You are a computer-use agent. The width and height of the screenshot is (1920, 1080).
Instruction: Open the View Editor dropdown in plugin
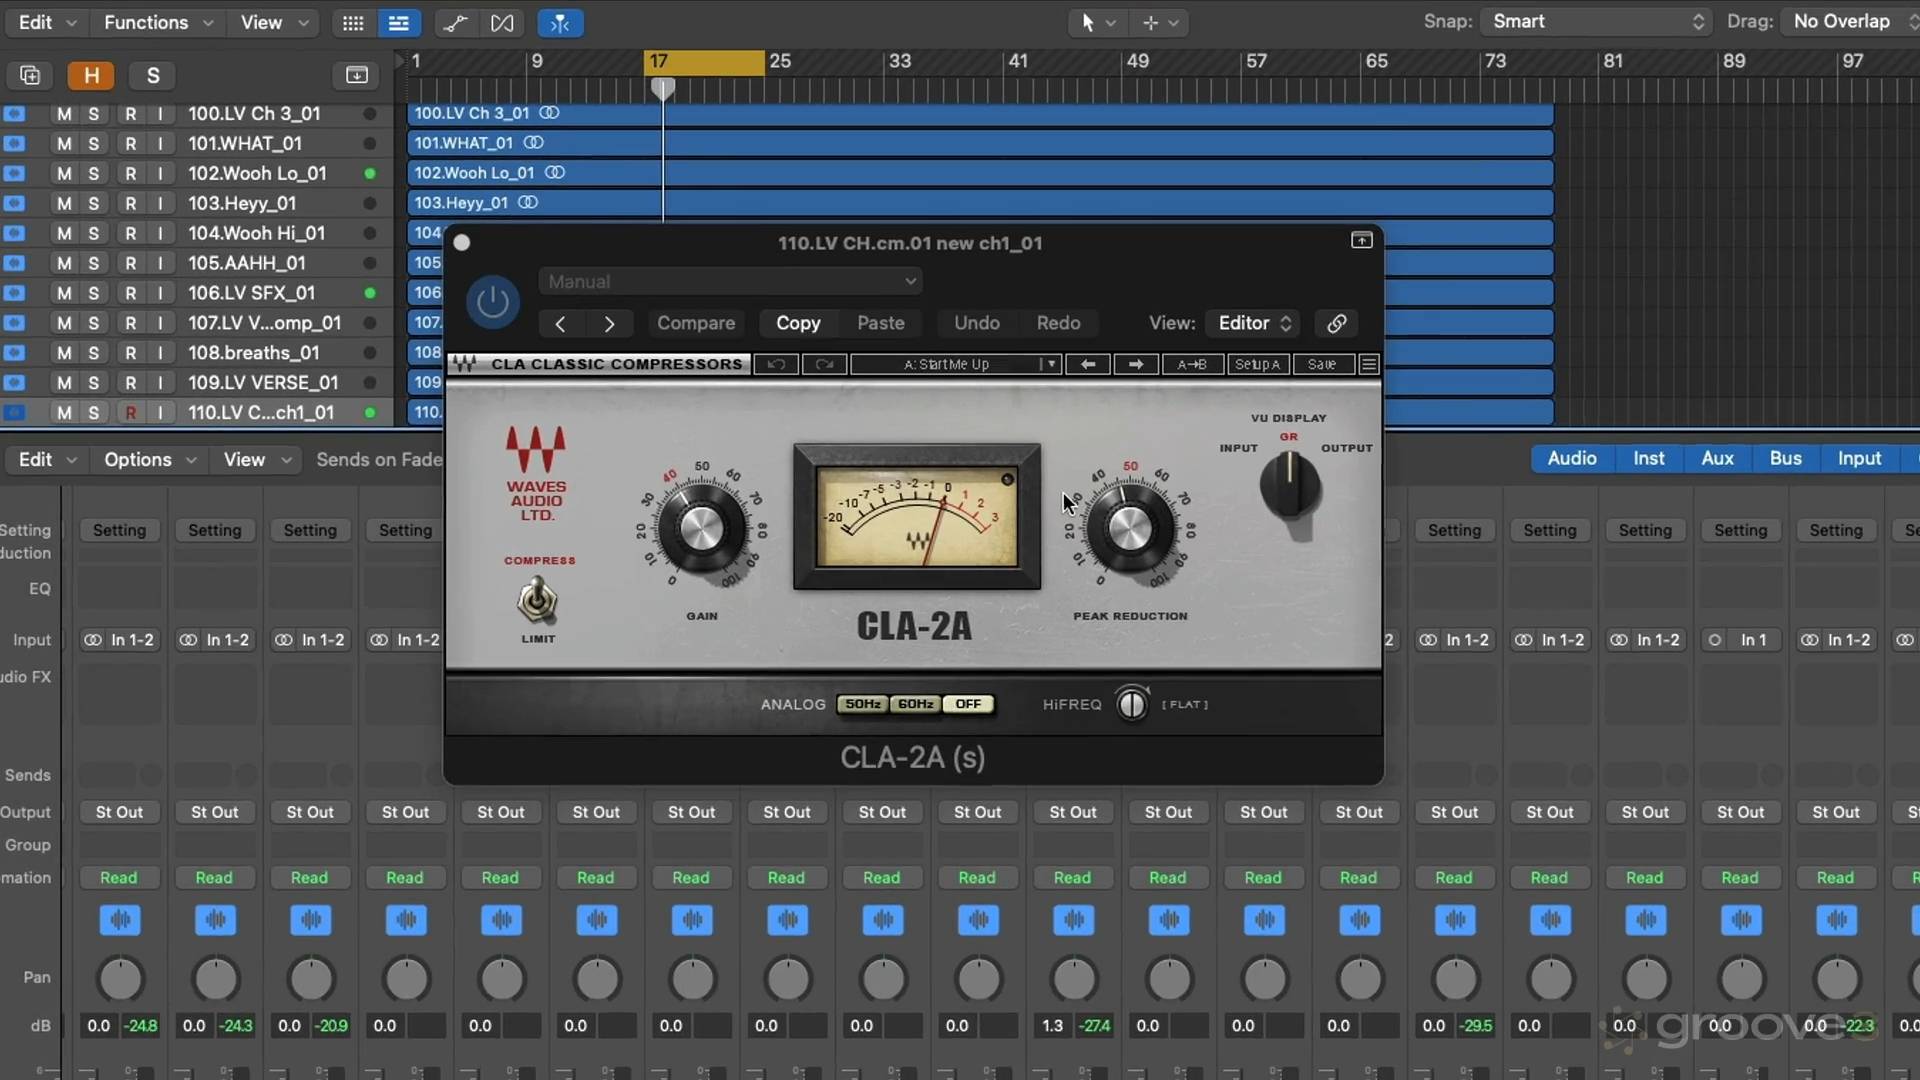pos(1254,323)
